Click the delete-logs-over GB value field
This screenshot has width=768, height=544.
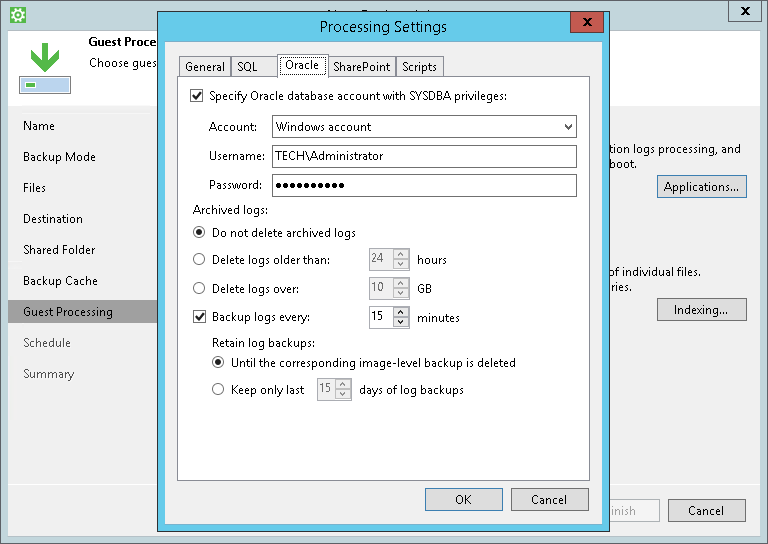[x=382, y=288]
